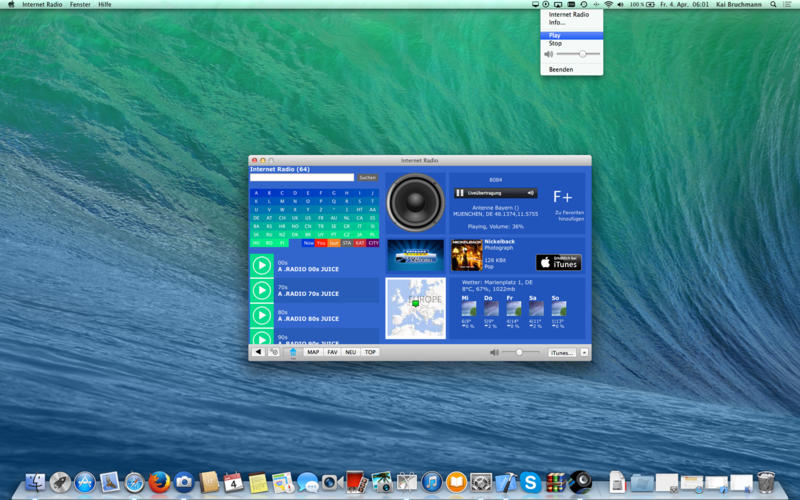Screen dimensions: 800x500
Task: Select Play in the menu bar dropdown
Action: [555, 35]
